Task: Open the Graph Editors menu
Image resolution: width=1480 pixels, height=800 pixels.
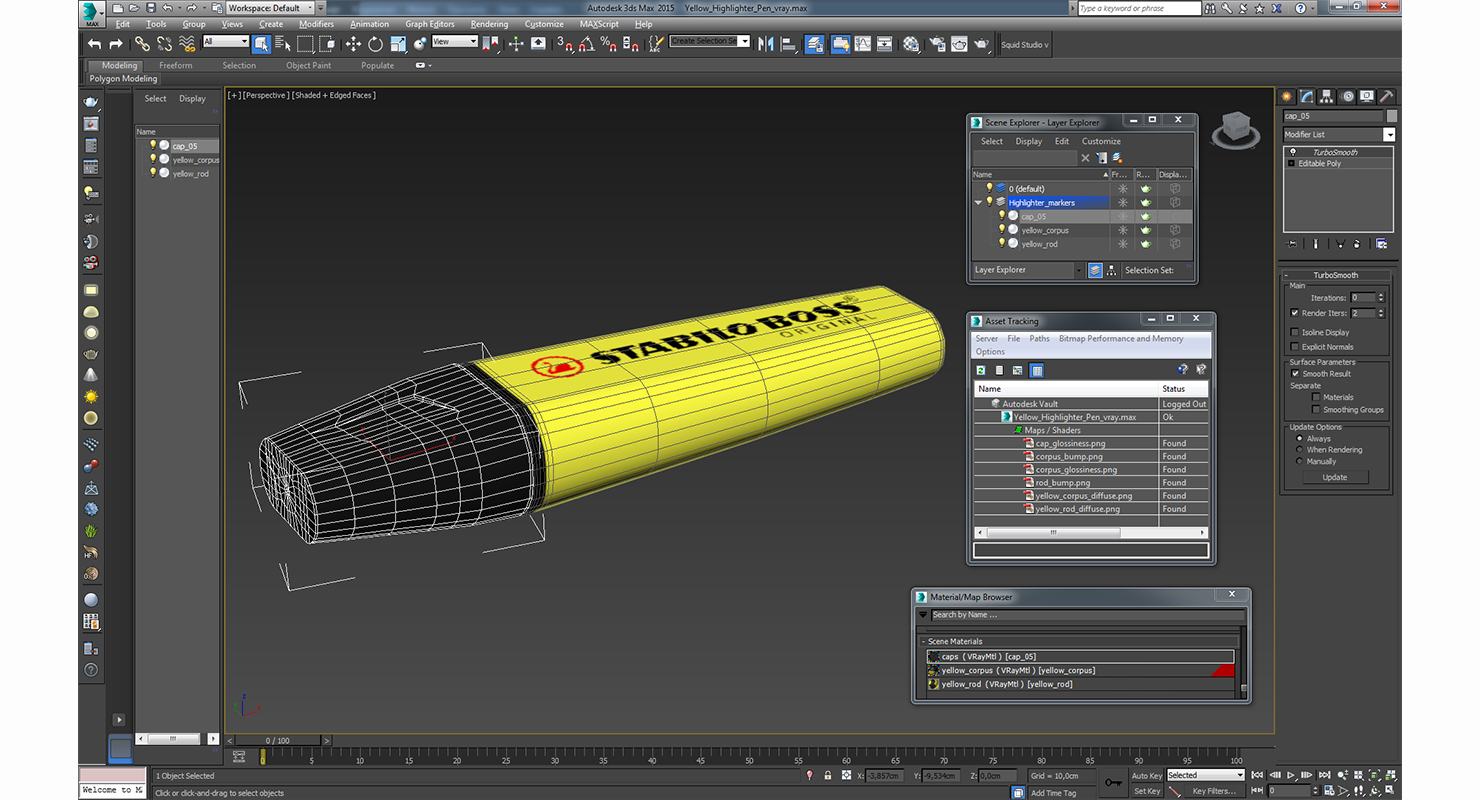Action: 429,24
